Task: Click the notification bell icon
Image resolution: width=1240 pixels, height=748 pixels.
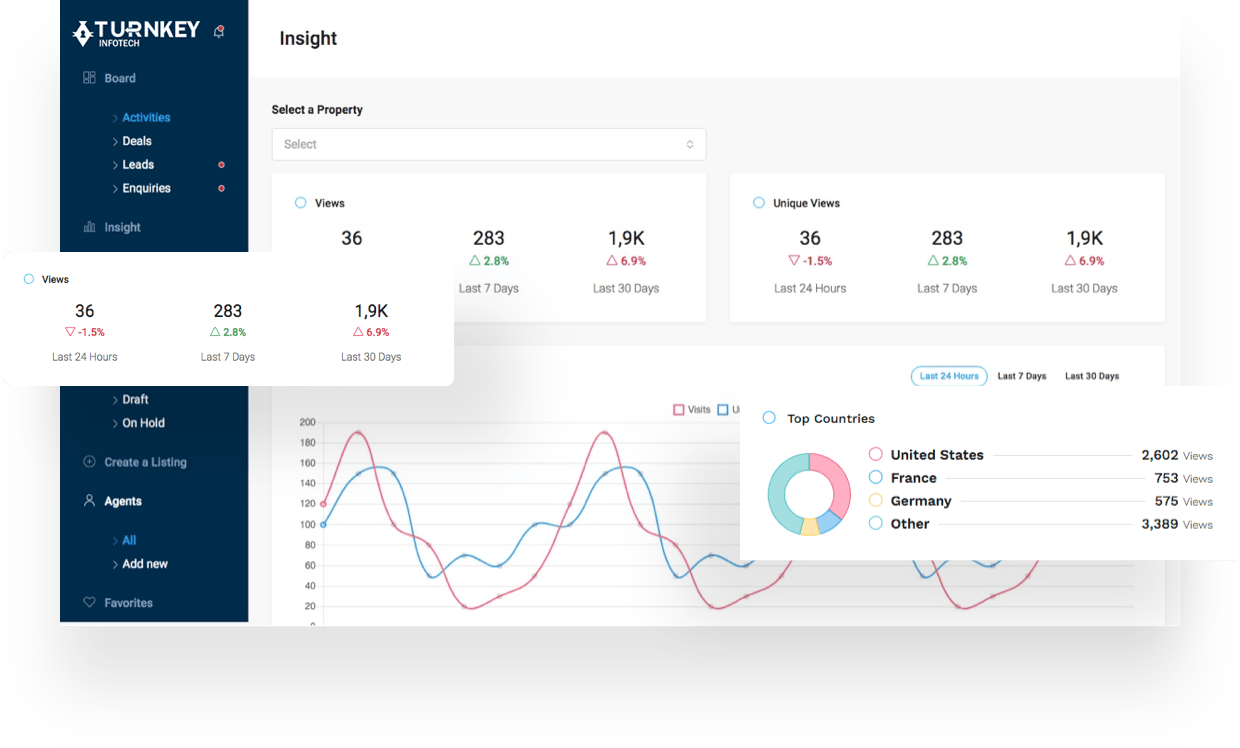Action: pyautogui.click(x=219, y=32)
